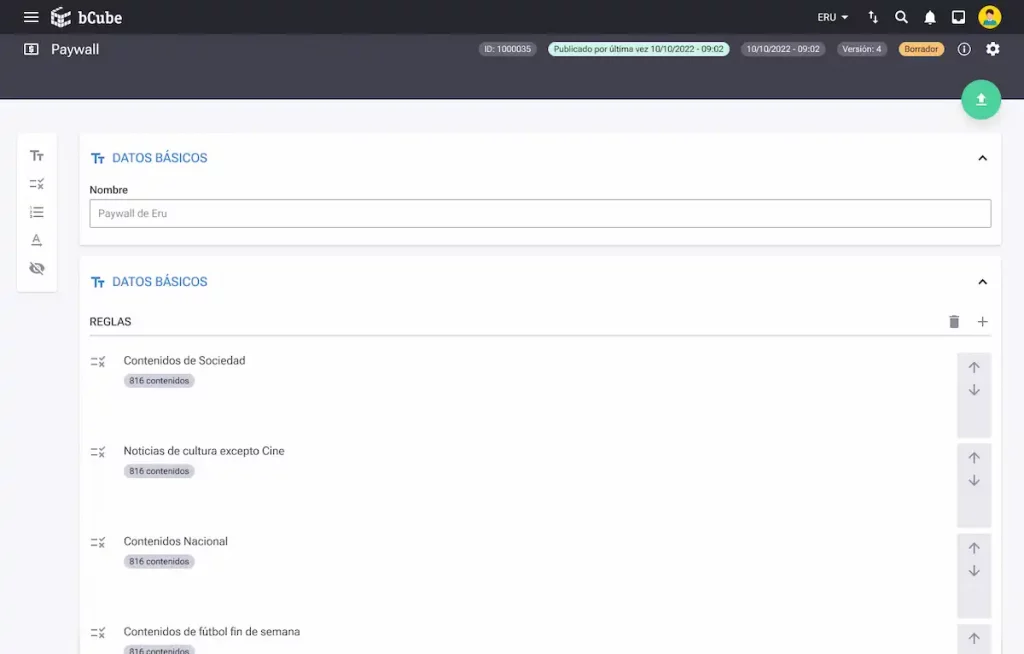
Task: Add a new rule with plus icon
Action: [982, 322]
